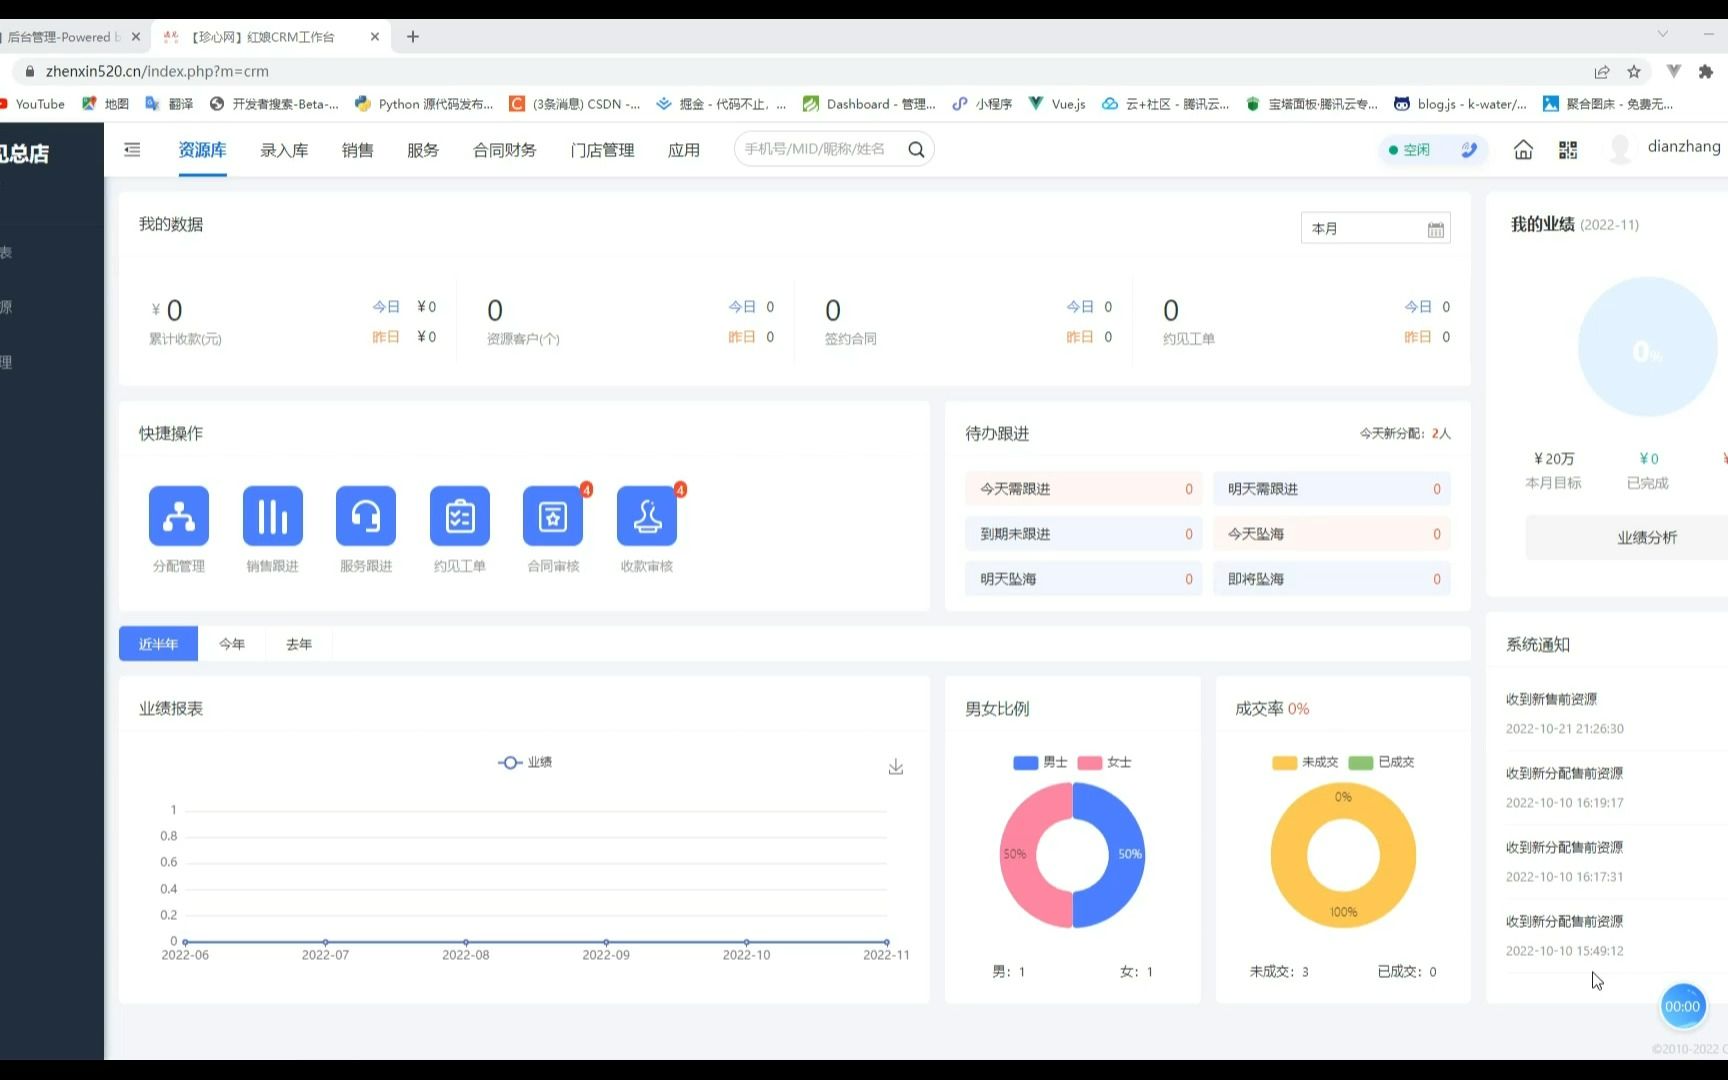Viewport: 1728px width, 1080px height.
Task: Open 收款审核 stamp icon
Action: click(x=647, y=516)
